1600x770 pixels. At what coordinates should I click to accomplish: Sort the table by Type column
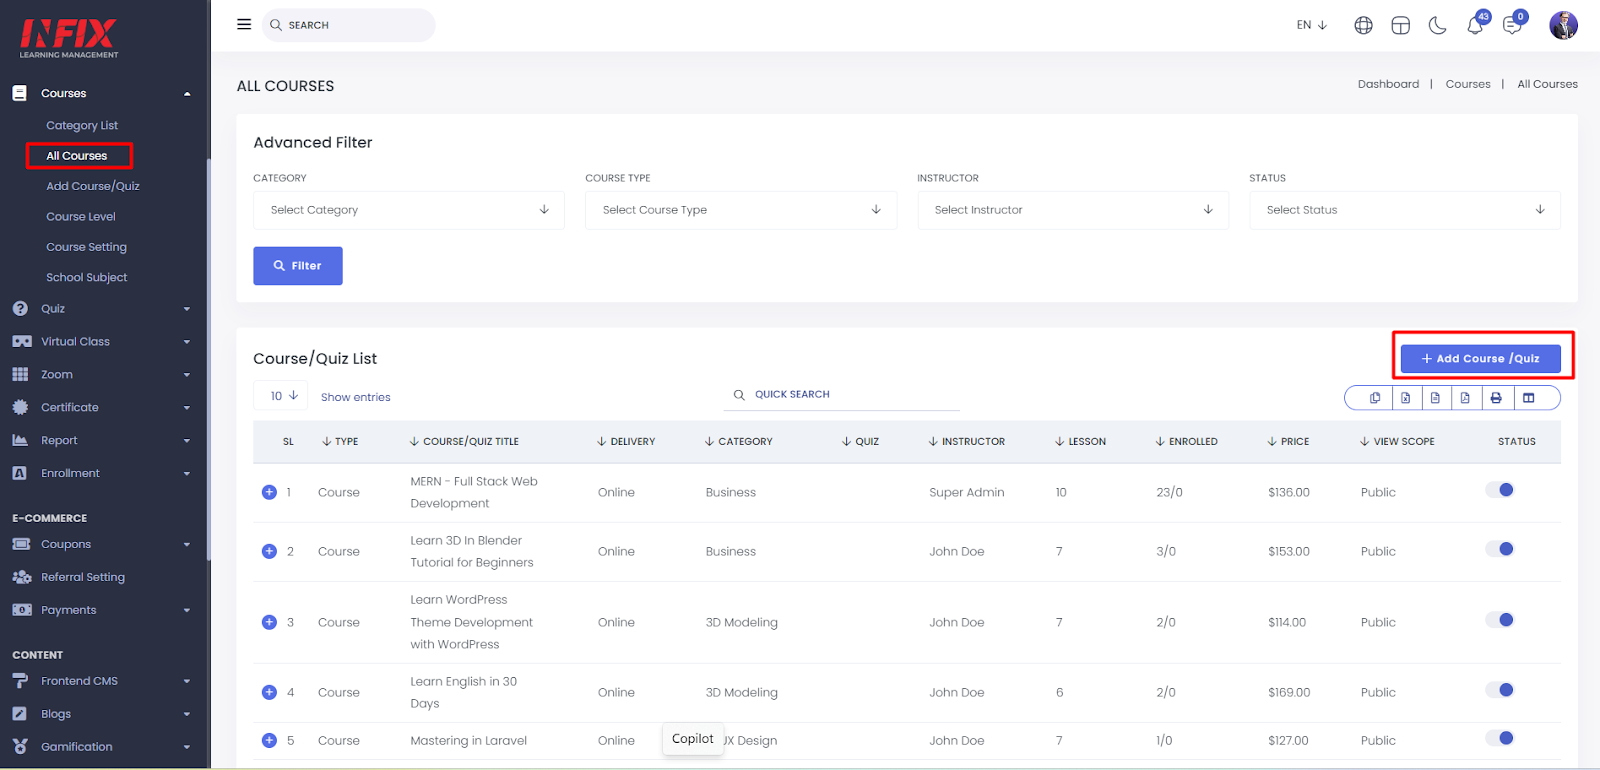tap(340, 441)
